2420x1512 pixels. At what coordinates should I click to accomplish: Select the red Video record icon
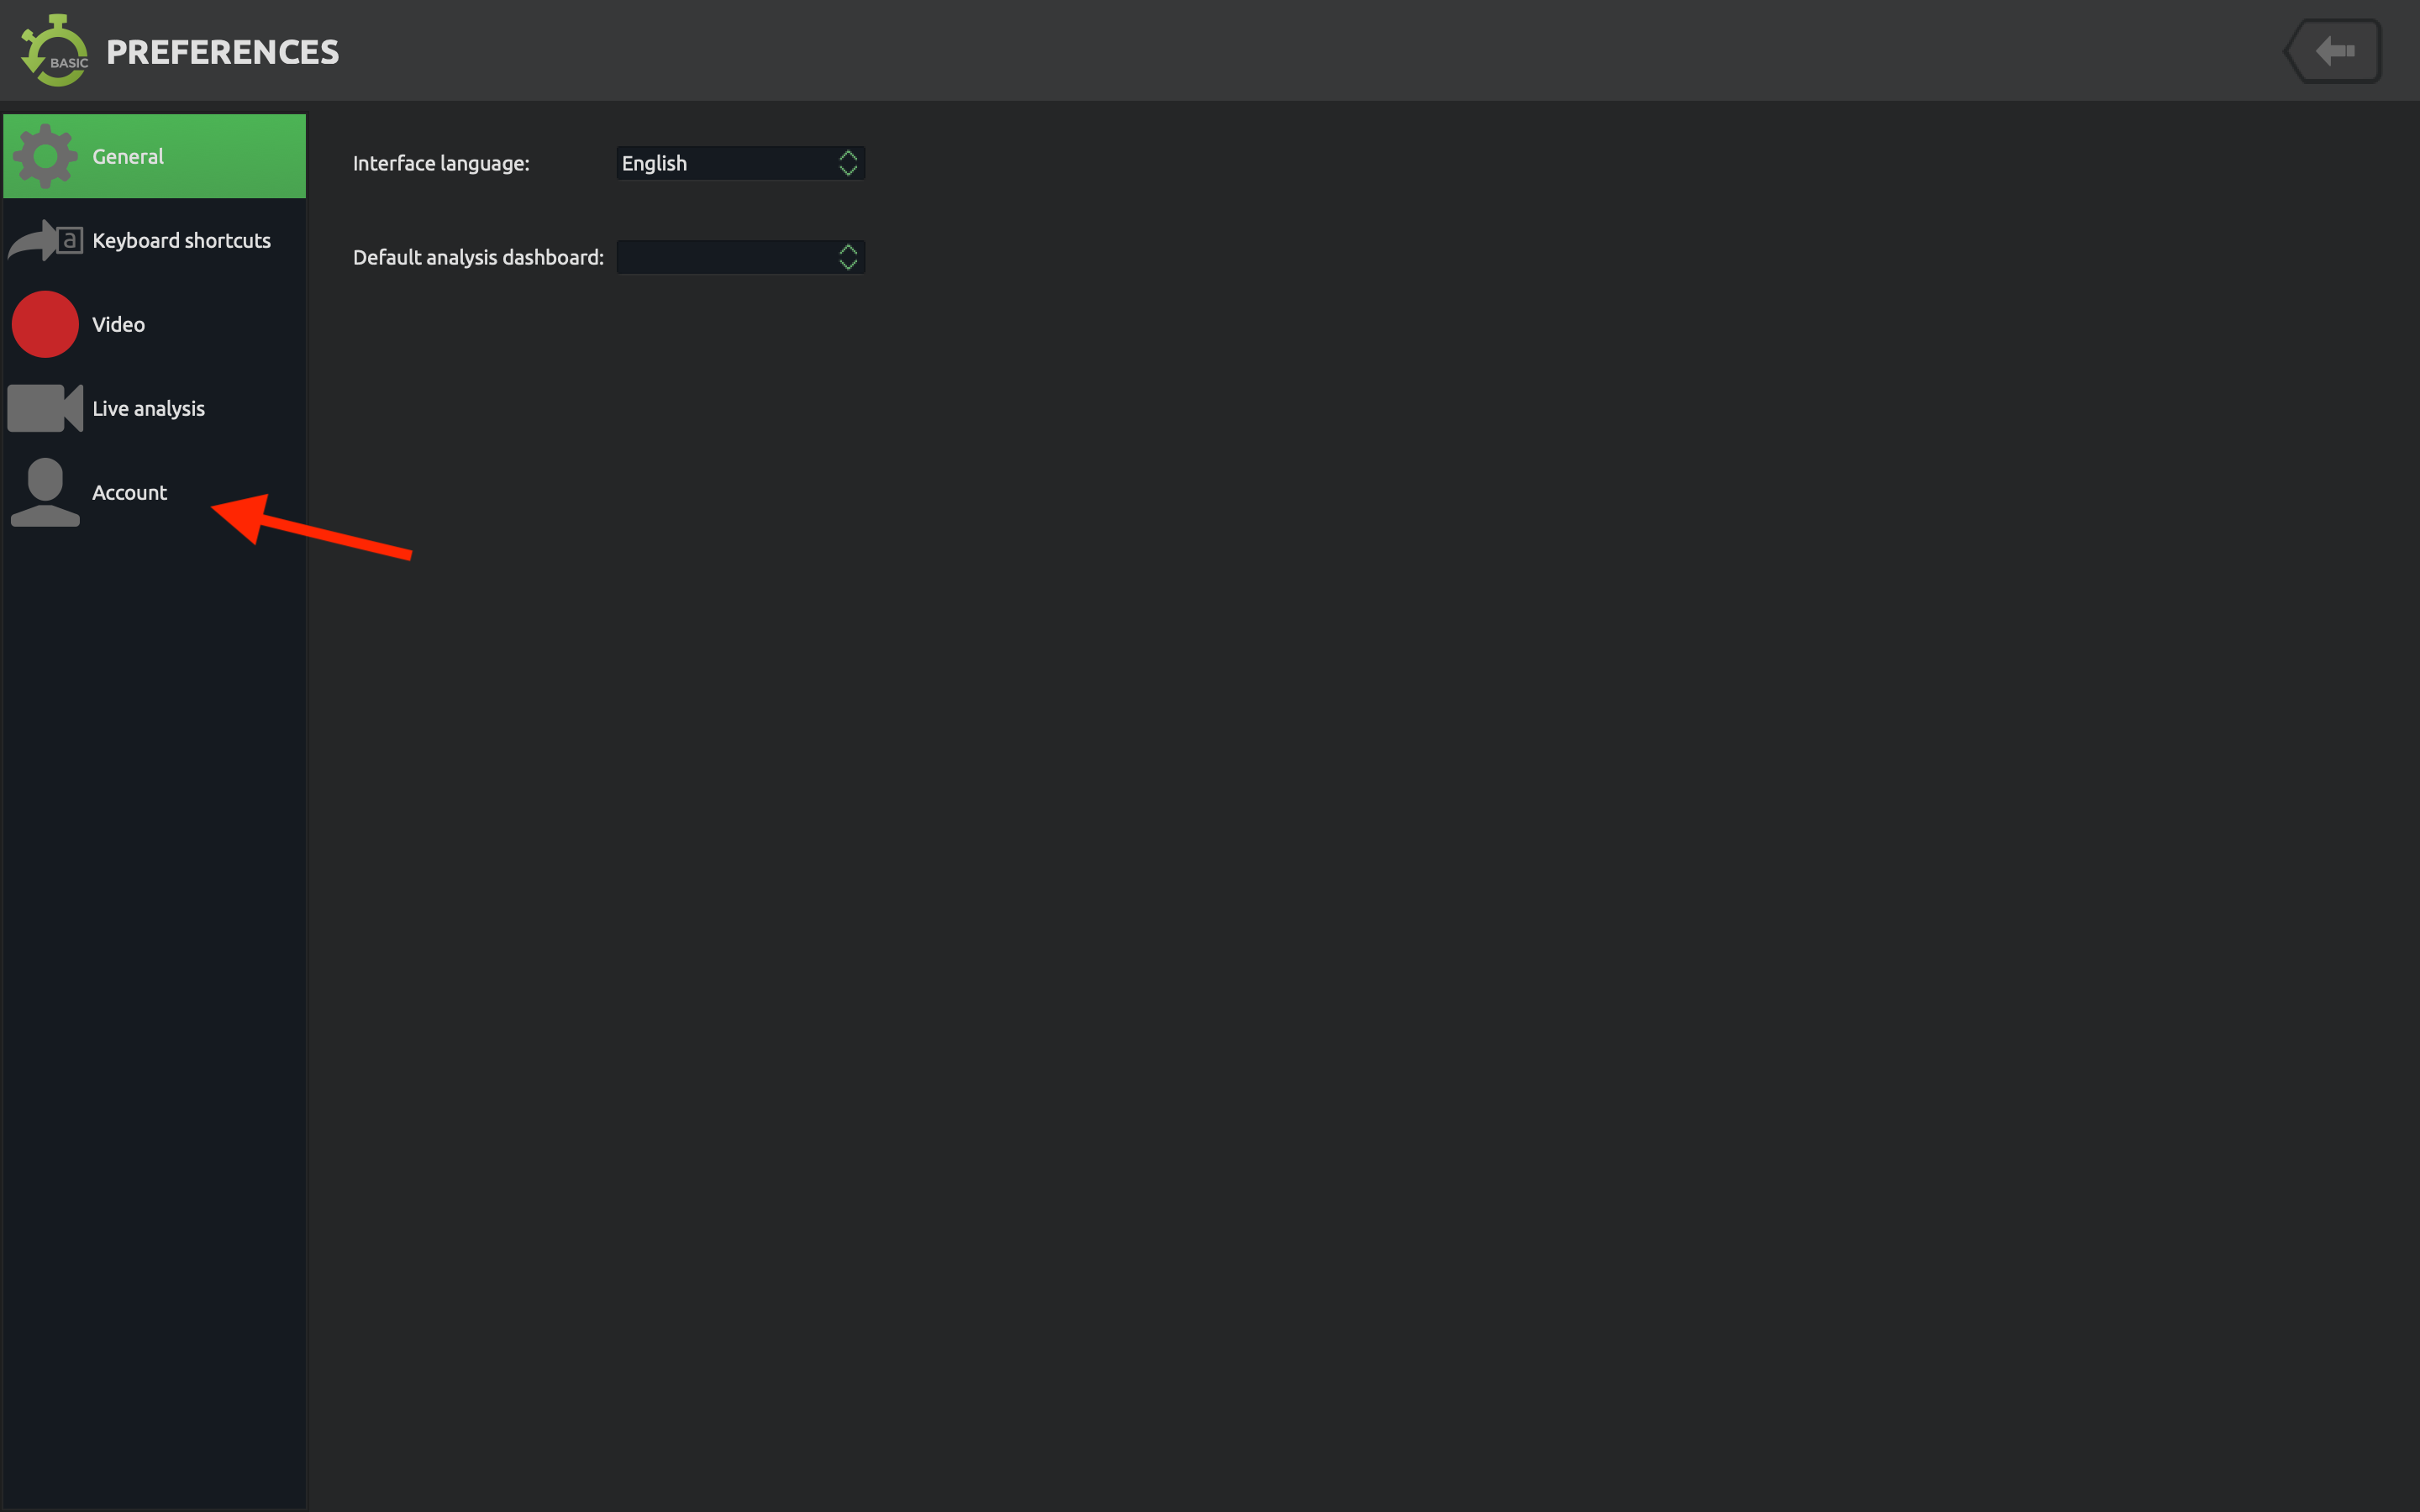[x=45, y=323]
